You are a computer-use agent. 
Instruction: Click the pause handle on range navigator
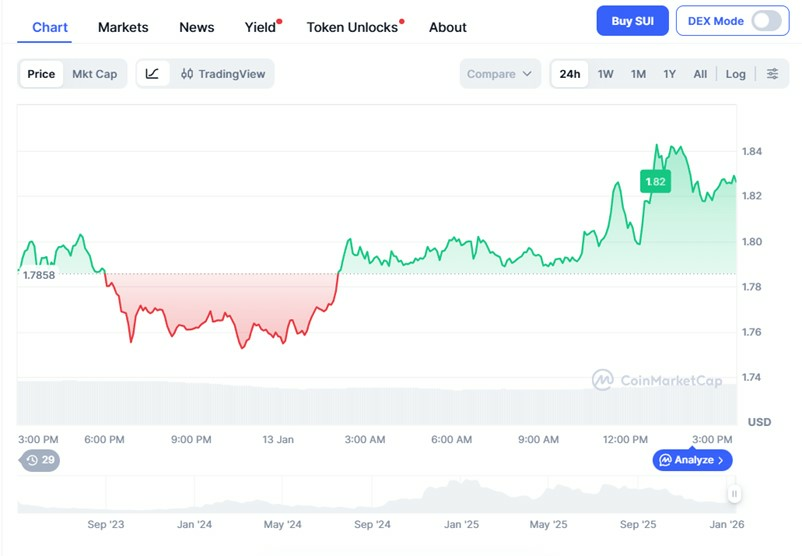[x=734, y=493]
